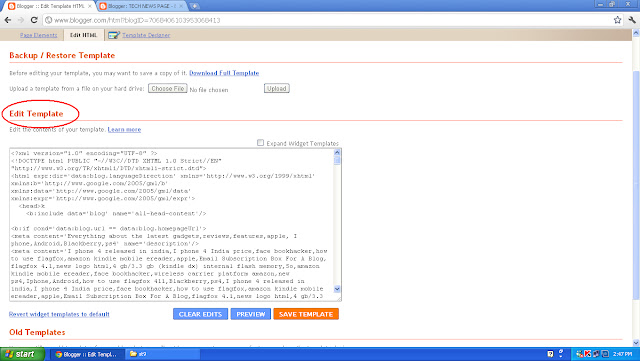Click the Kaspersky antivirus tray icon
Screen dimensions: 640x361
(587, 354)
